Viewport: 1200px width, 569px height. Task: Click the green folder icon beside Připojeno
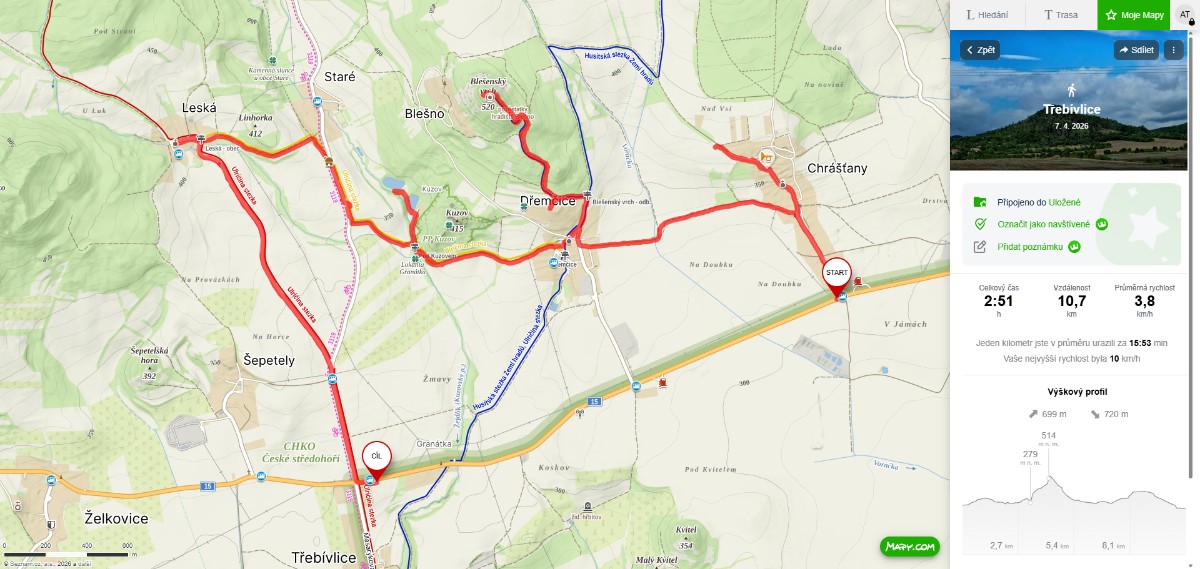pos(980,202)
